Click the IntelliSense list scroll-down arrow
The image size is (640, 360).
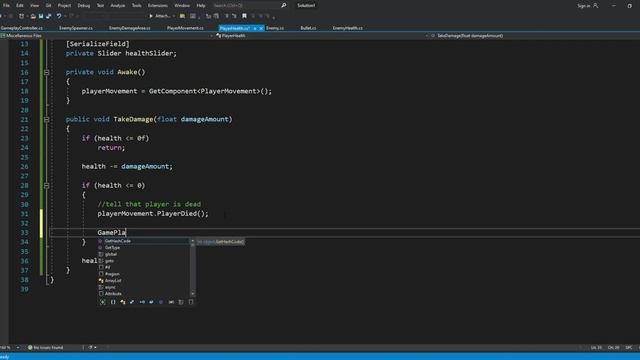click(x=193, y=294)
